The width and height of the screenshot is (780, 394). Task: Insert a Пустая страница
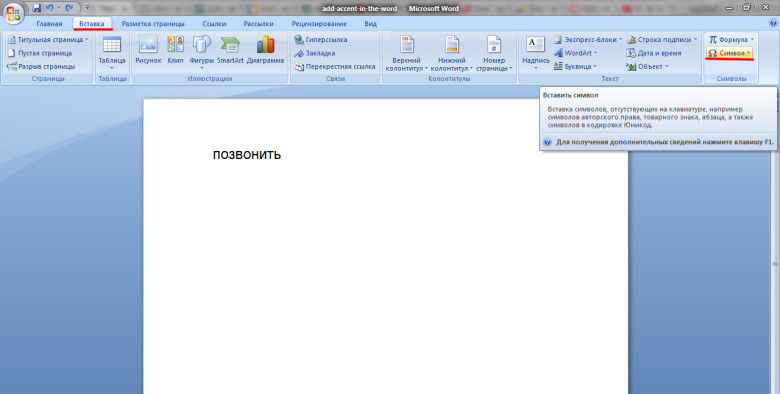click(40, 53)
